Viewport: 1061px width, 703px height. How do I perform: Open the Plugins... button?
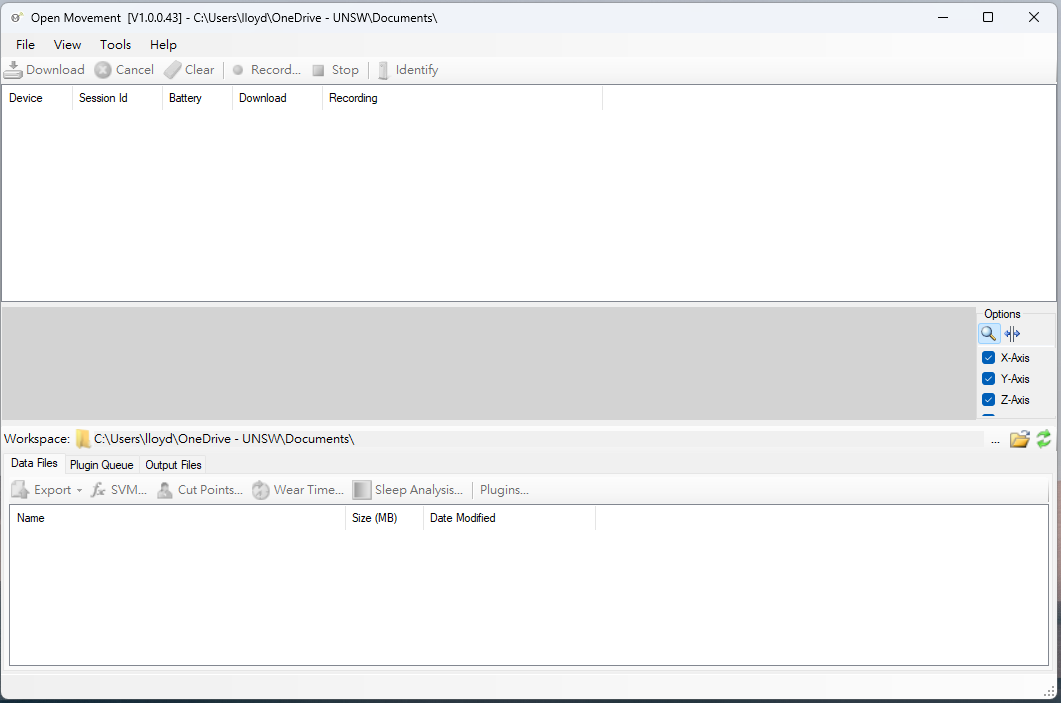504,490
